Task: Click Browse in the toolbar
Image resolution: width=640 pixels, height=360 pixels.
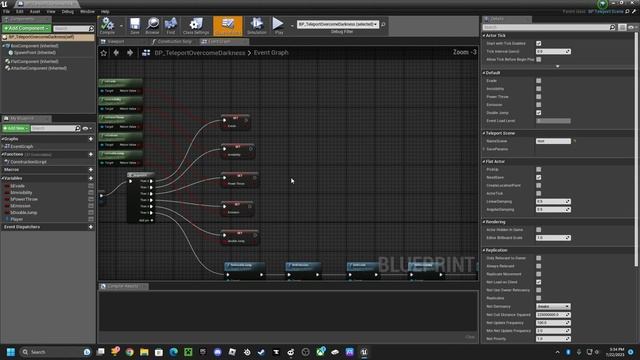Action: 152,25
